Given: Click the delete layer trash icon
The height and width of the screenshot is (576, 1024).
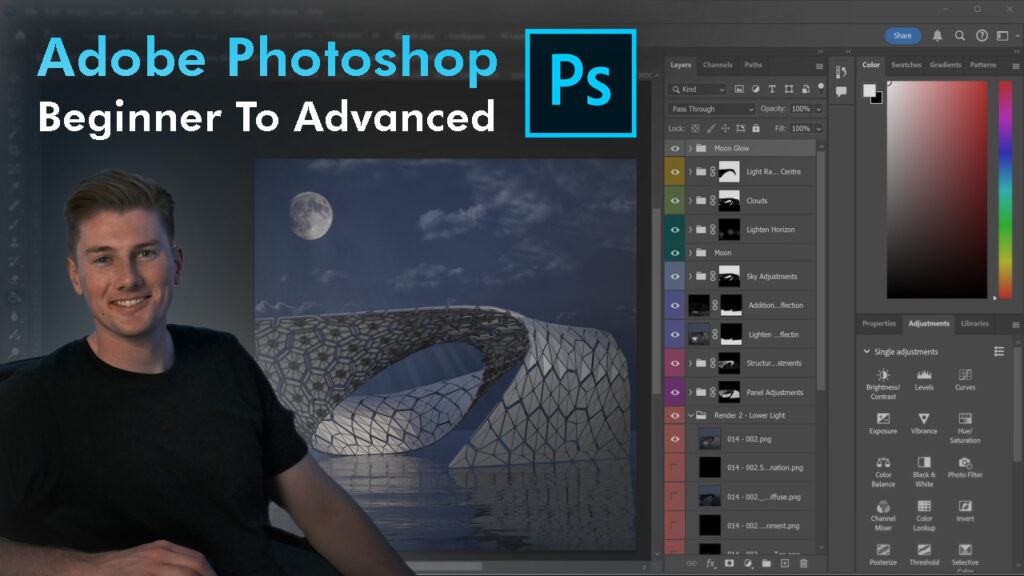Looking at the screenshot, I should point(802,564).
